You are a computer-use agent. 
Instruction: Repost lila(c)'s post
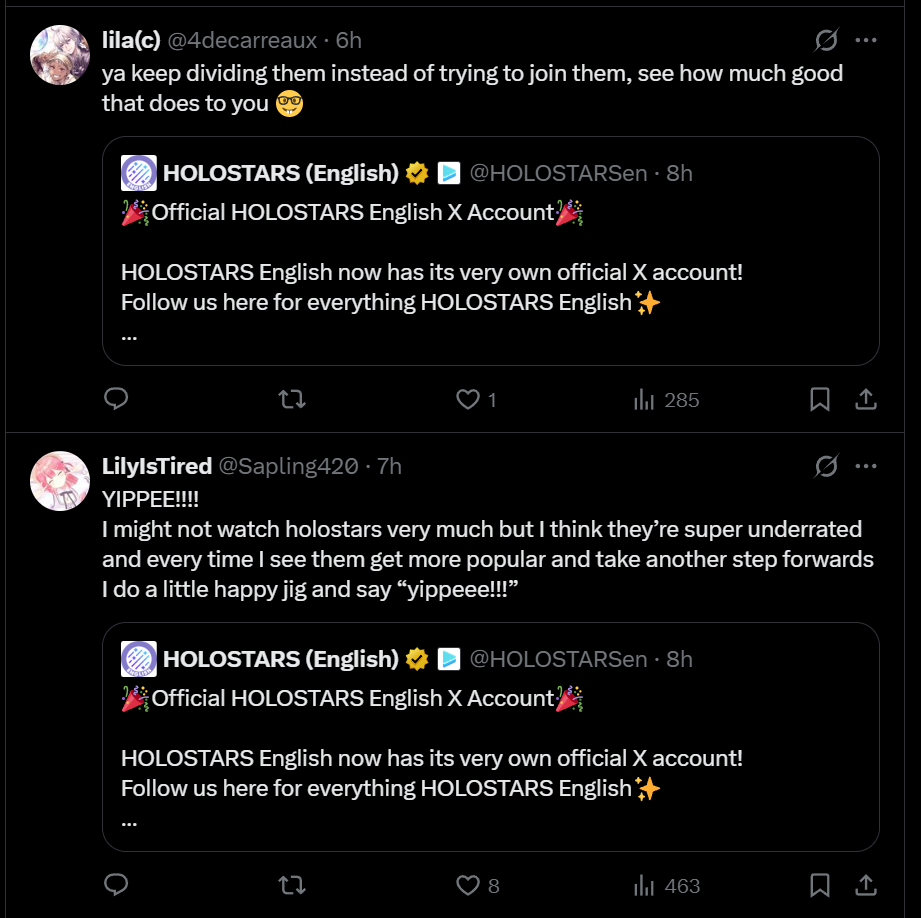point(291,400)
